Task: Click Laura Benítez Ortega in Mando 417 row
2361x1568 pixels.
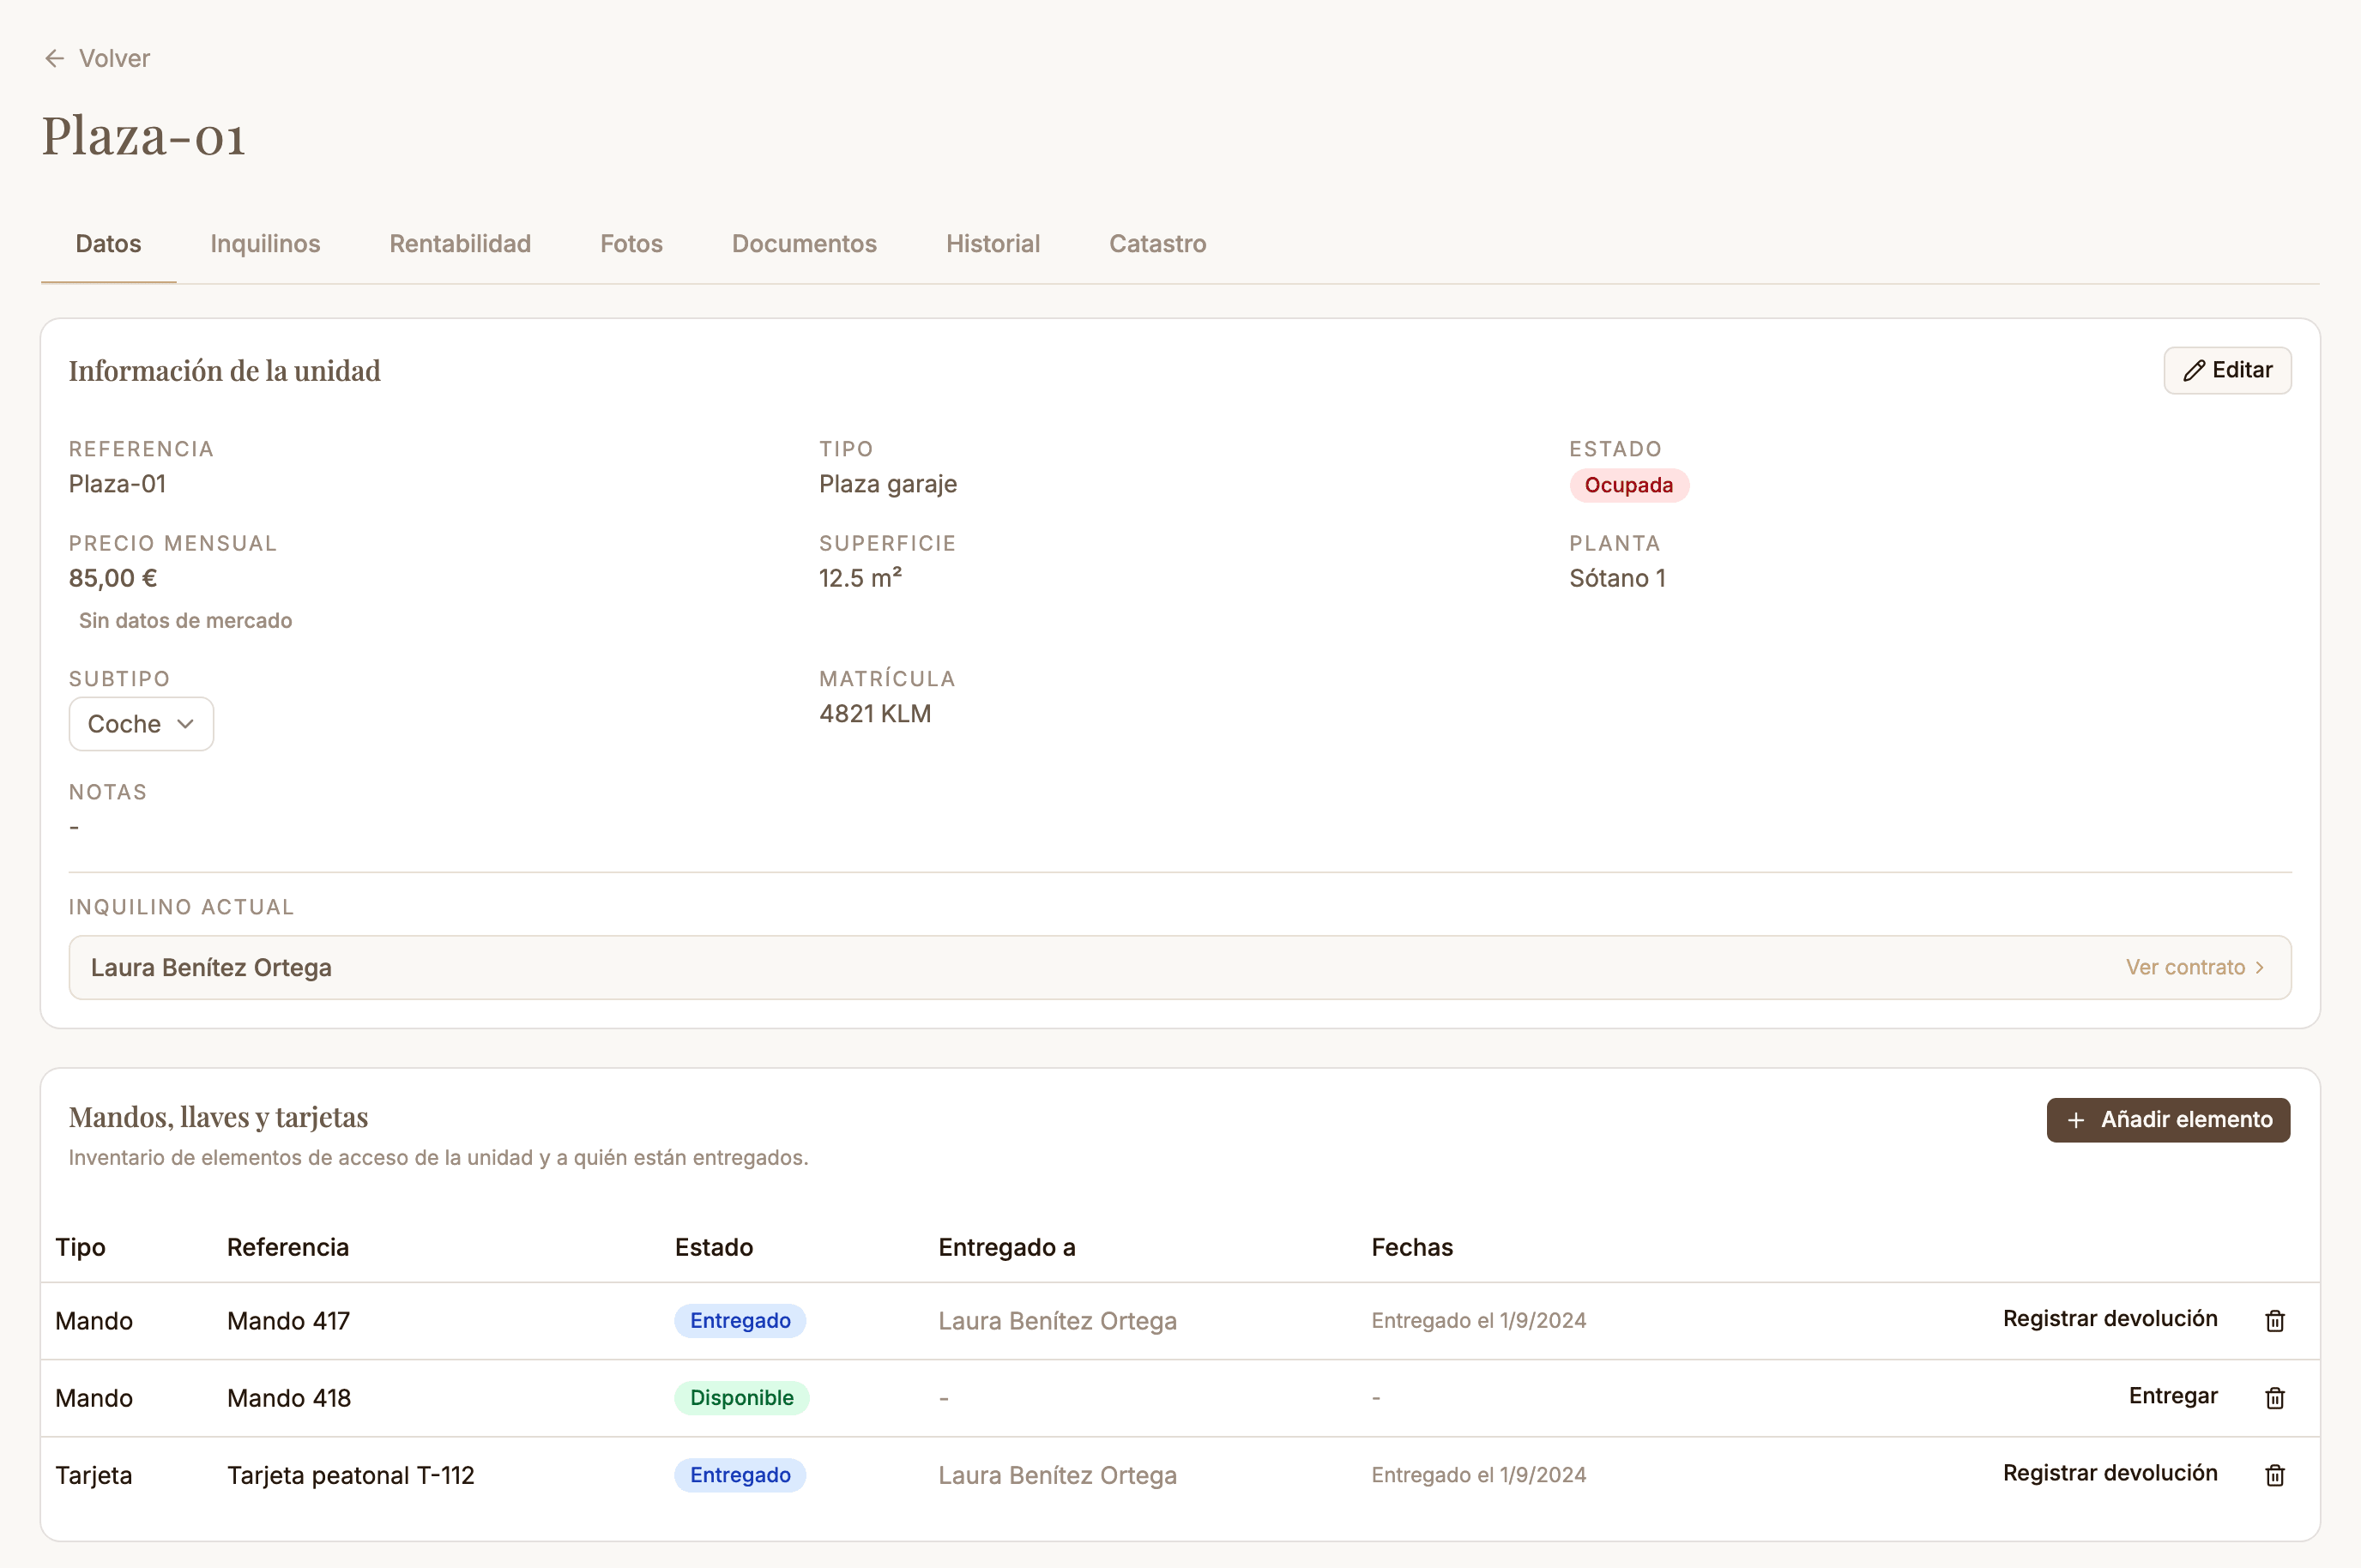Action: click(x=1057, y=1320)
